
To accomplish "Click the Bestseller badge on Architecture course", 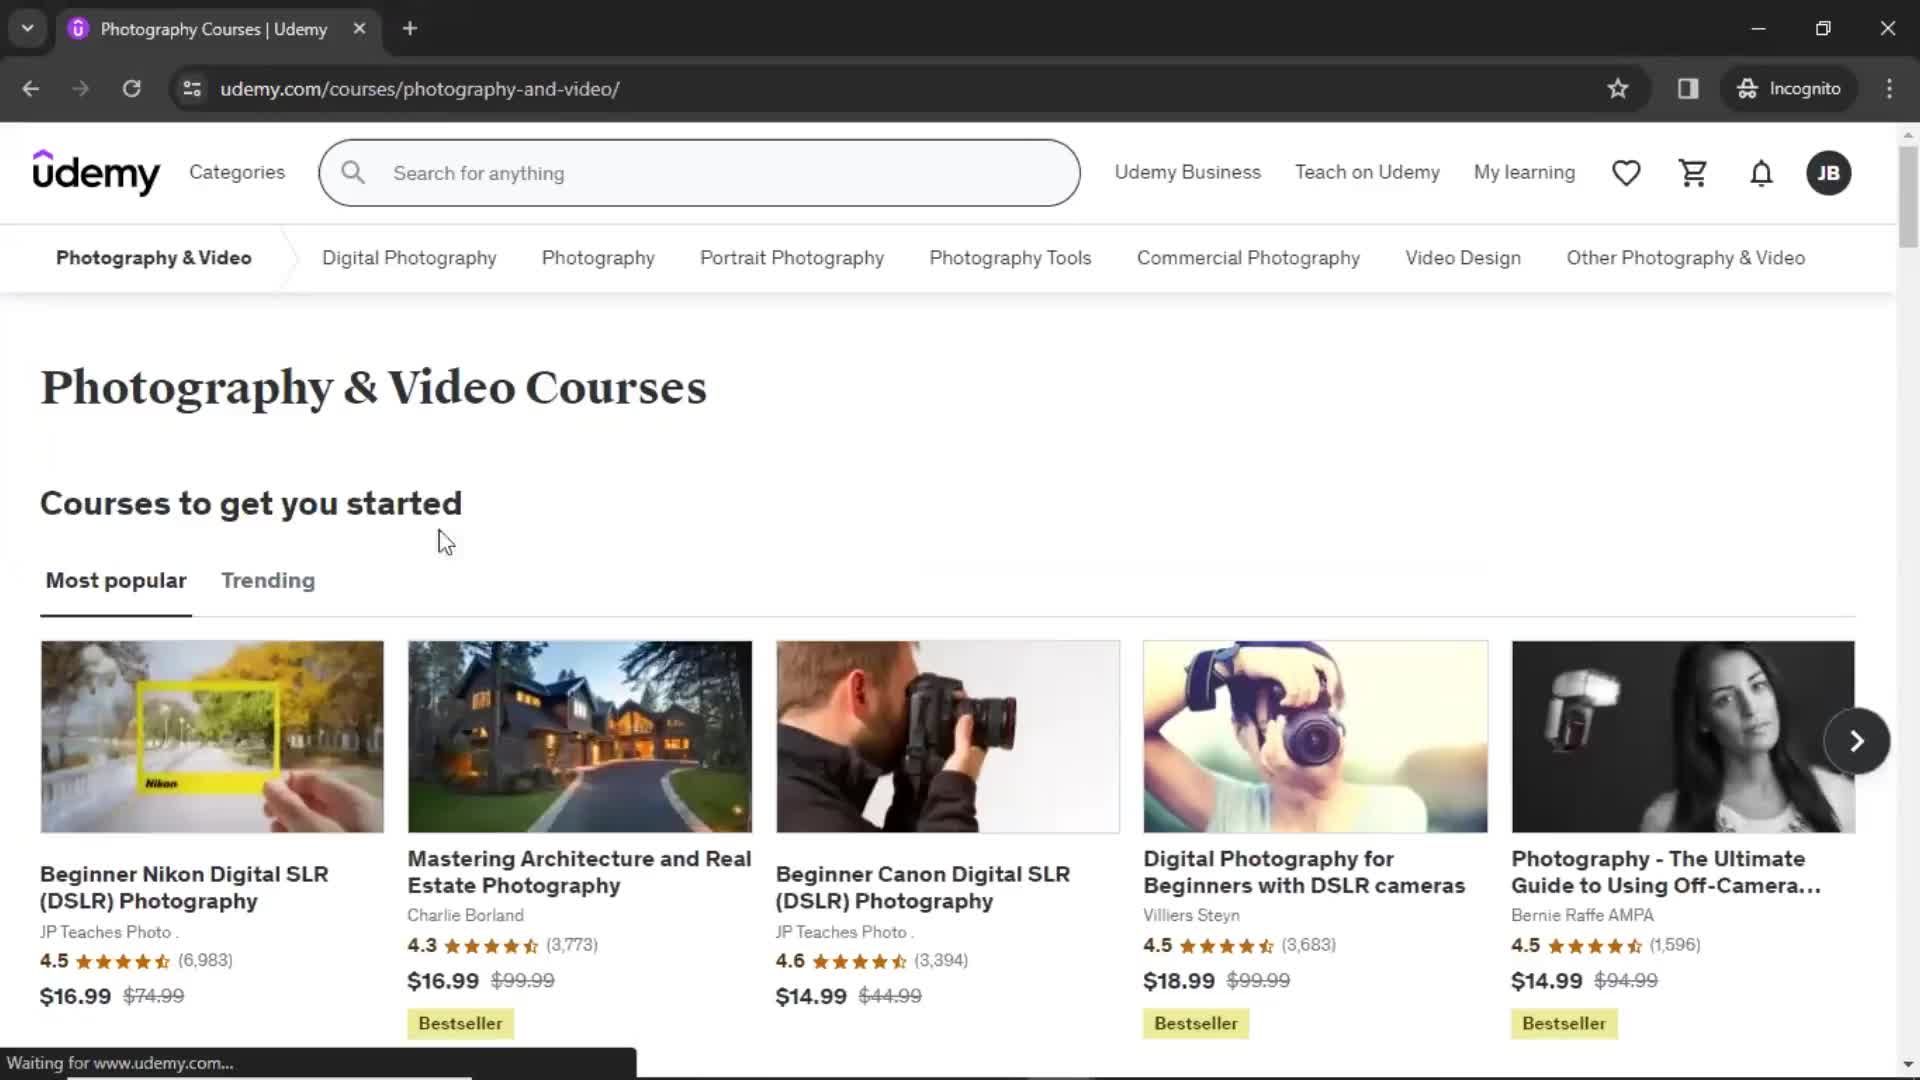I will (x=459, y=1022).
